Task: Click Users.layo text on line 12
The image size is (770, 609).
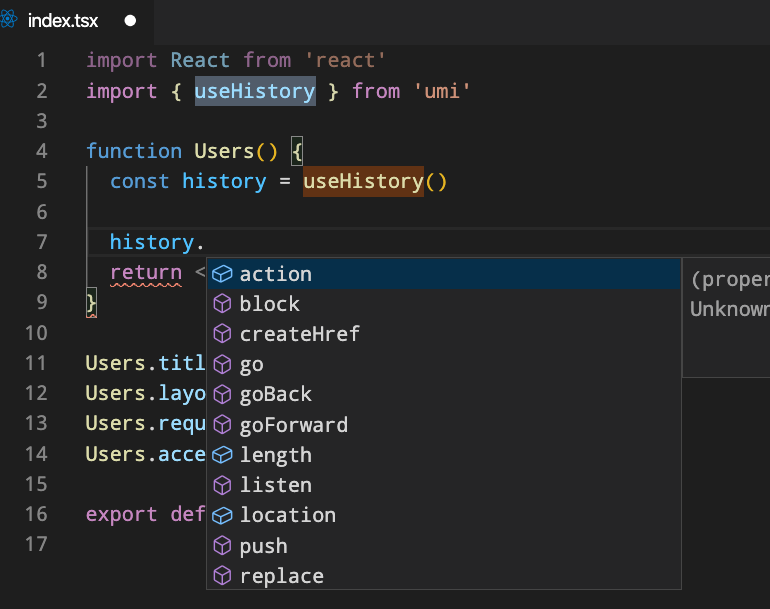Action: click(x=145, y=393)
